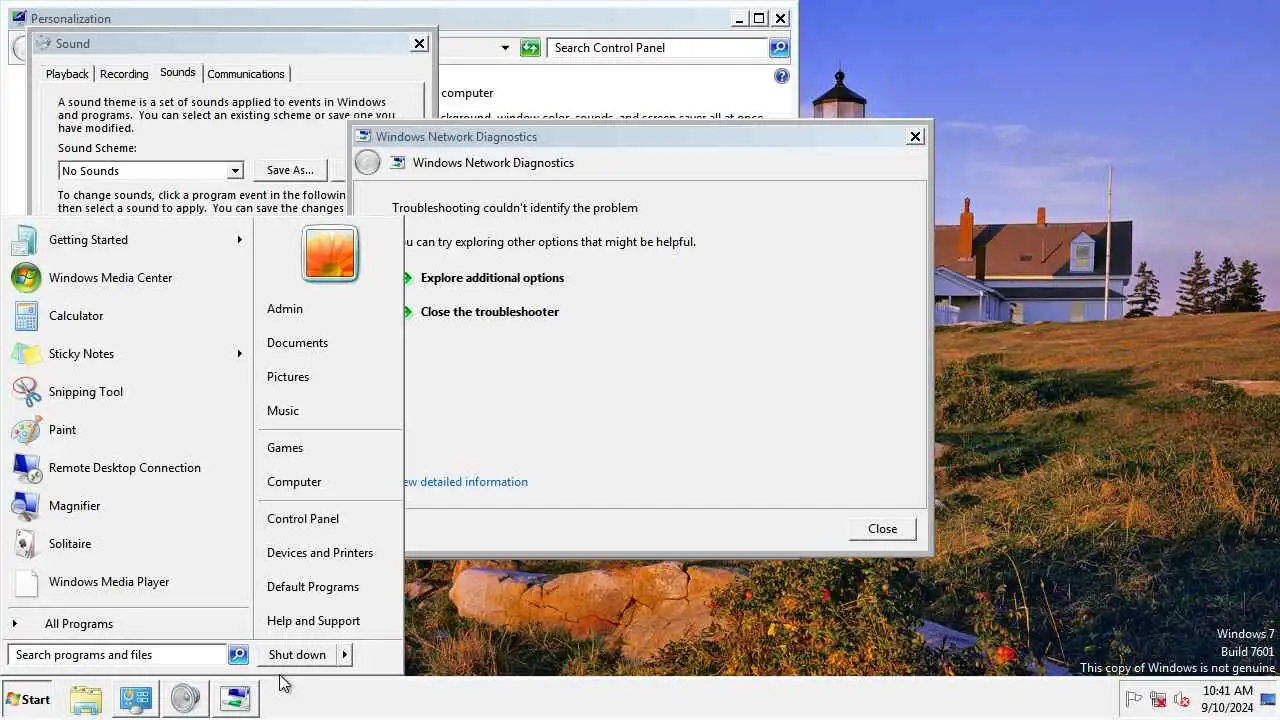The image size is (1280, 720).
Task: Open Pictures from Start menu
Action: 288,377
